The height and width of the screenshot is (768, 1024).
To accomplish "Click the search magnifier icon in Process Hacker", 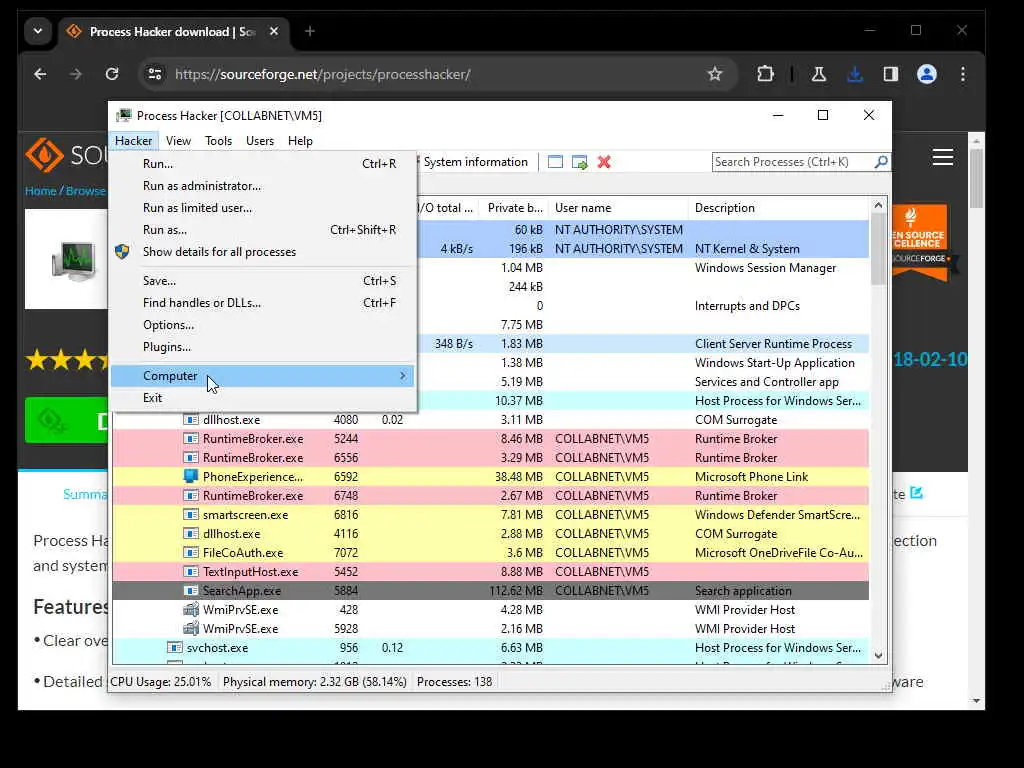I will click(881, 161).
